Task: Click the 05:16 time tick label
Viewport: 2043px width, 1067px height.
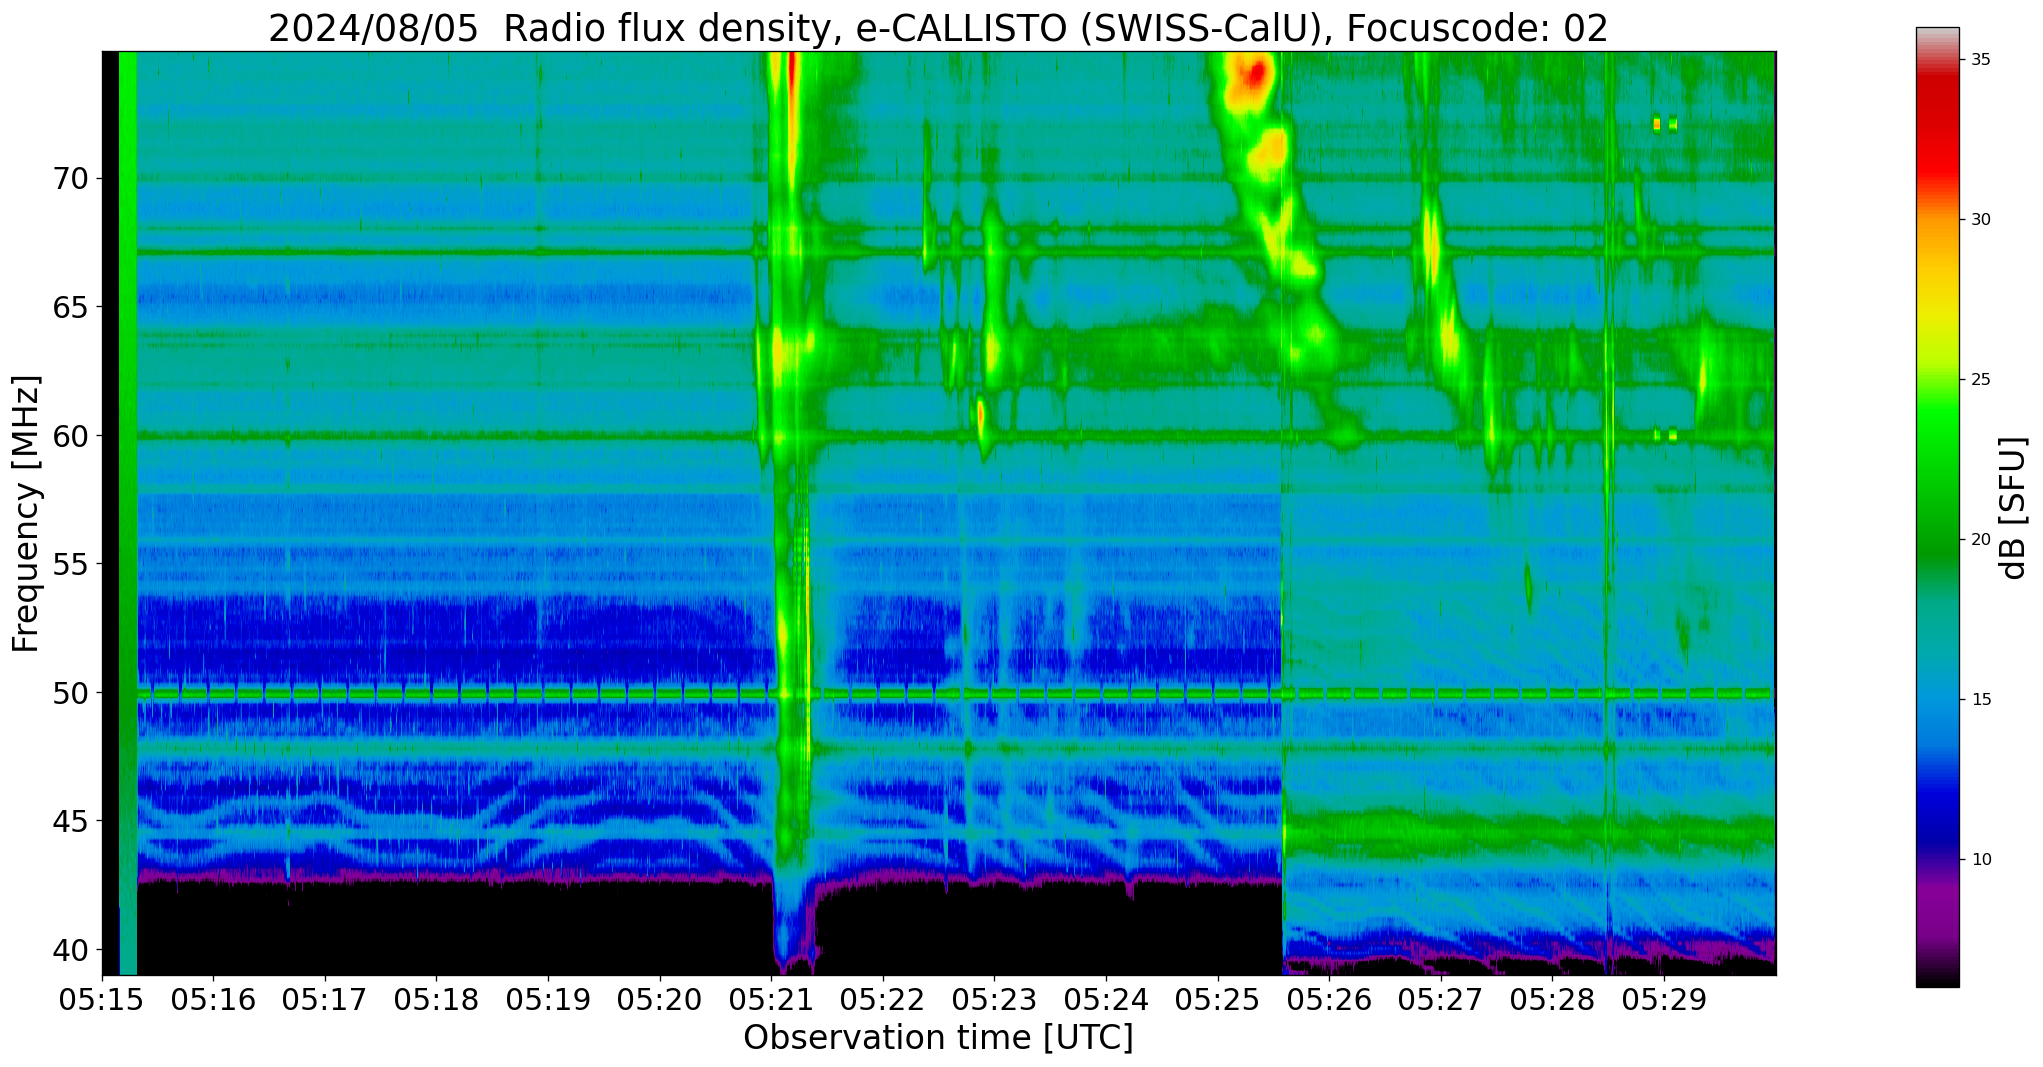Action: click(x=213, y=1000)
